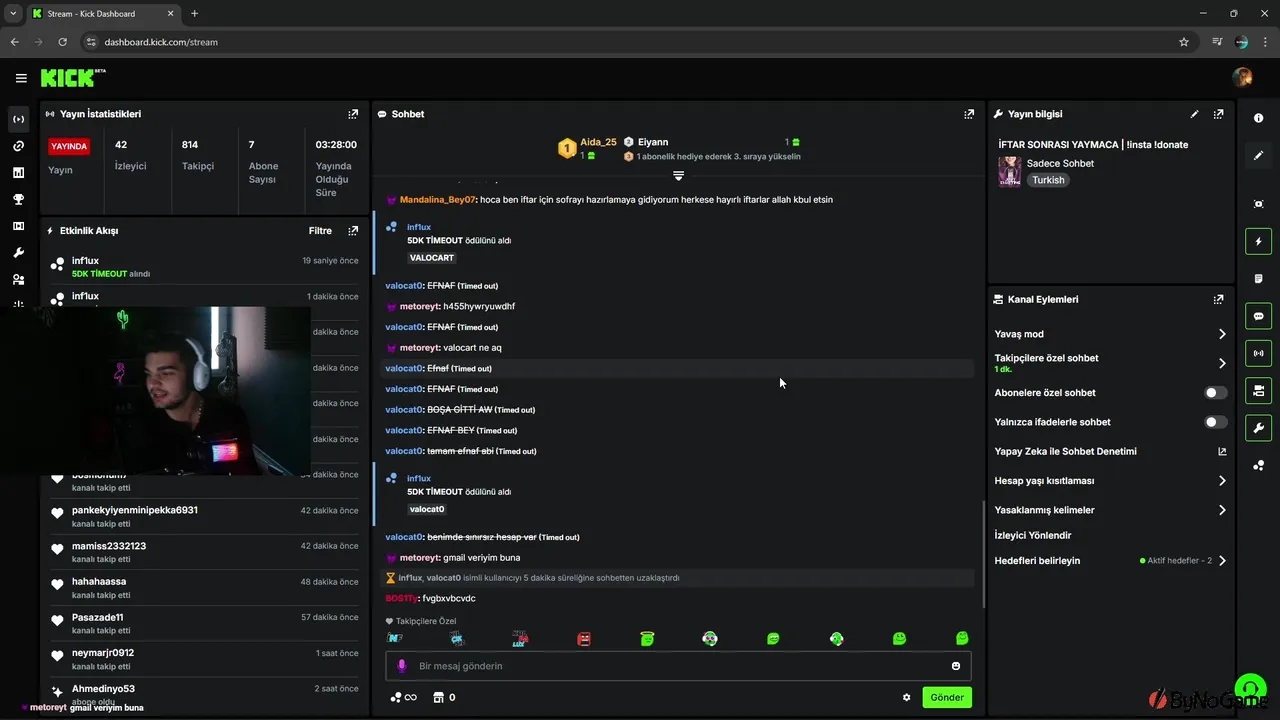The height and width of the screenshot is (720, 1280).
Task: Collapse the pinned leaderboard arrow in chat
Action: (x=678, y=176)
